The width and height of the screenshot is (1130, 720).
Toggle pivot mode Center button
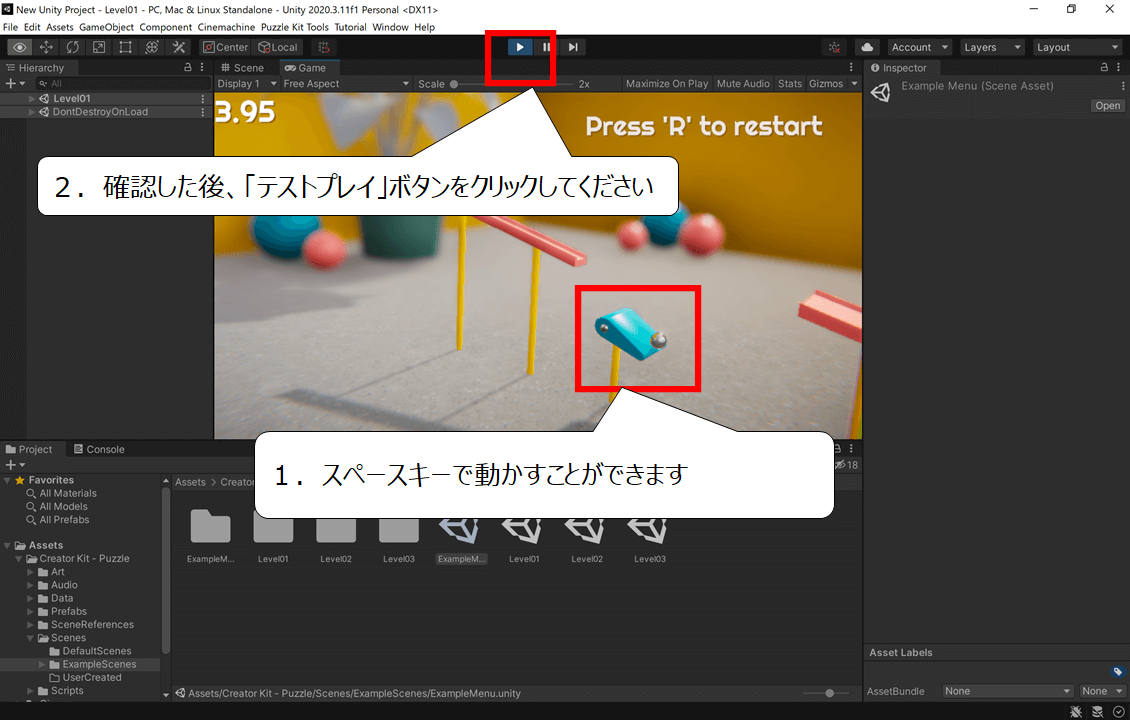pyautogui.click(x=226, y=48)
